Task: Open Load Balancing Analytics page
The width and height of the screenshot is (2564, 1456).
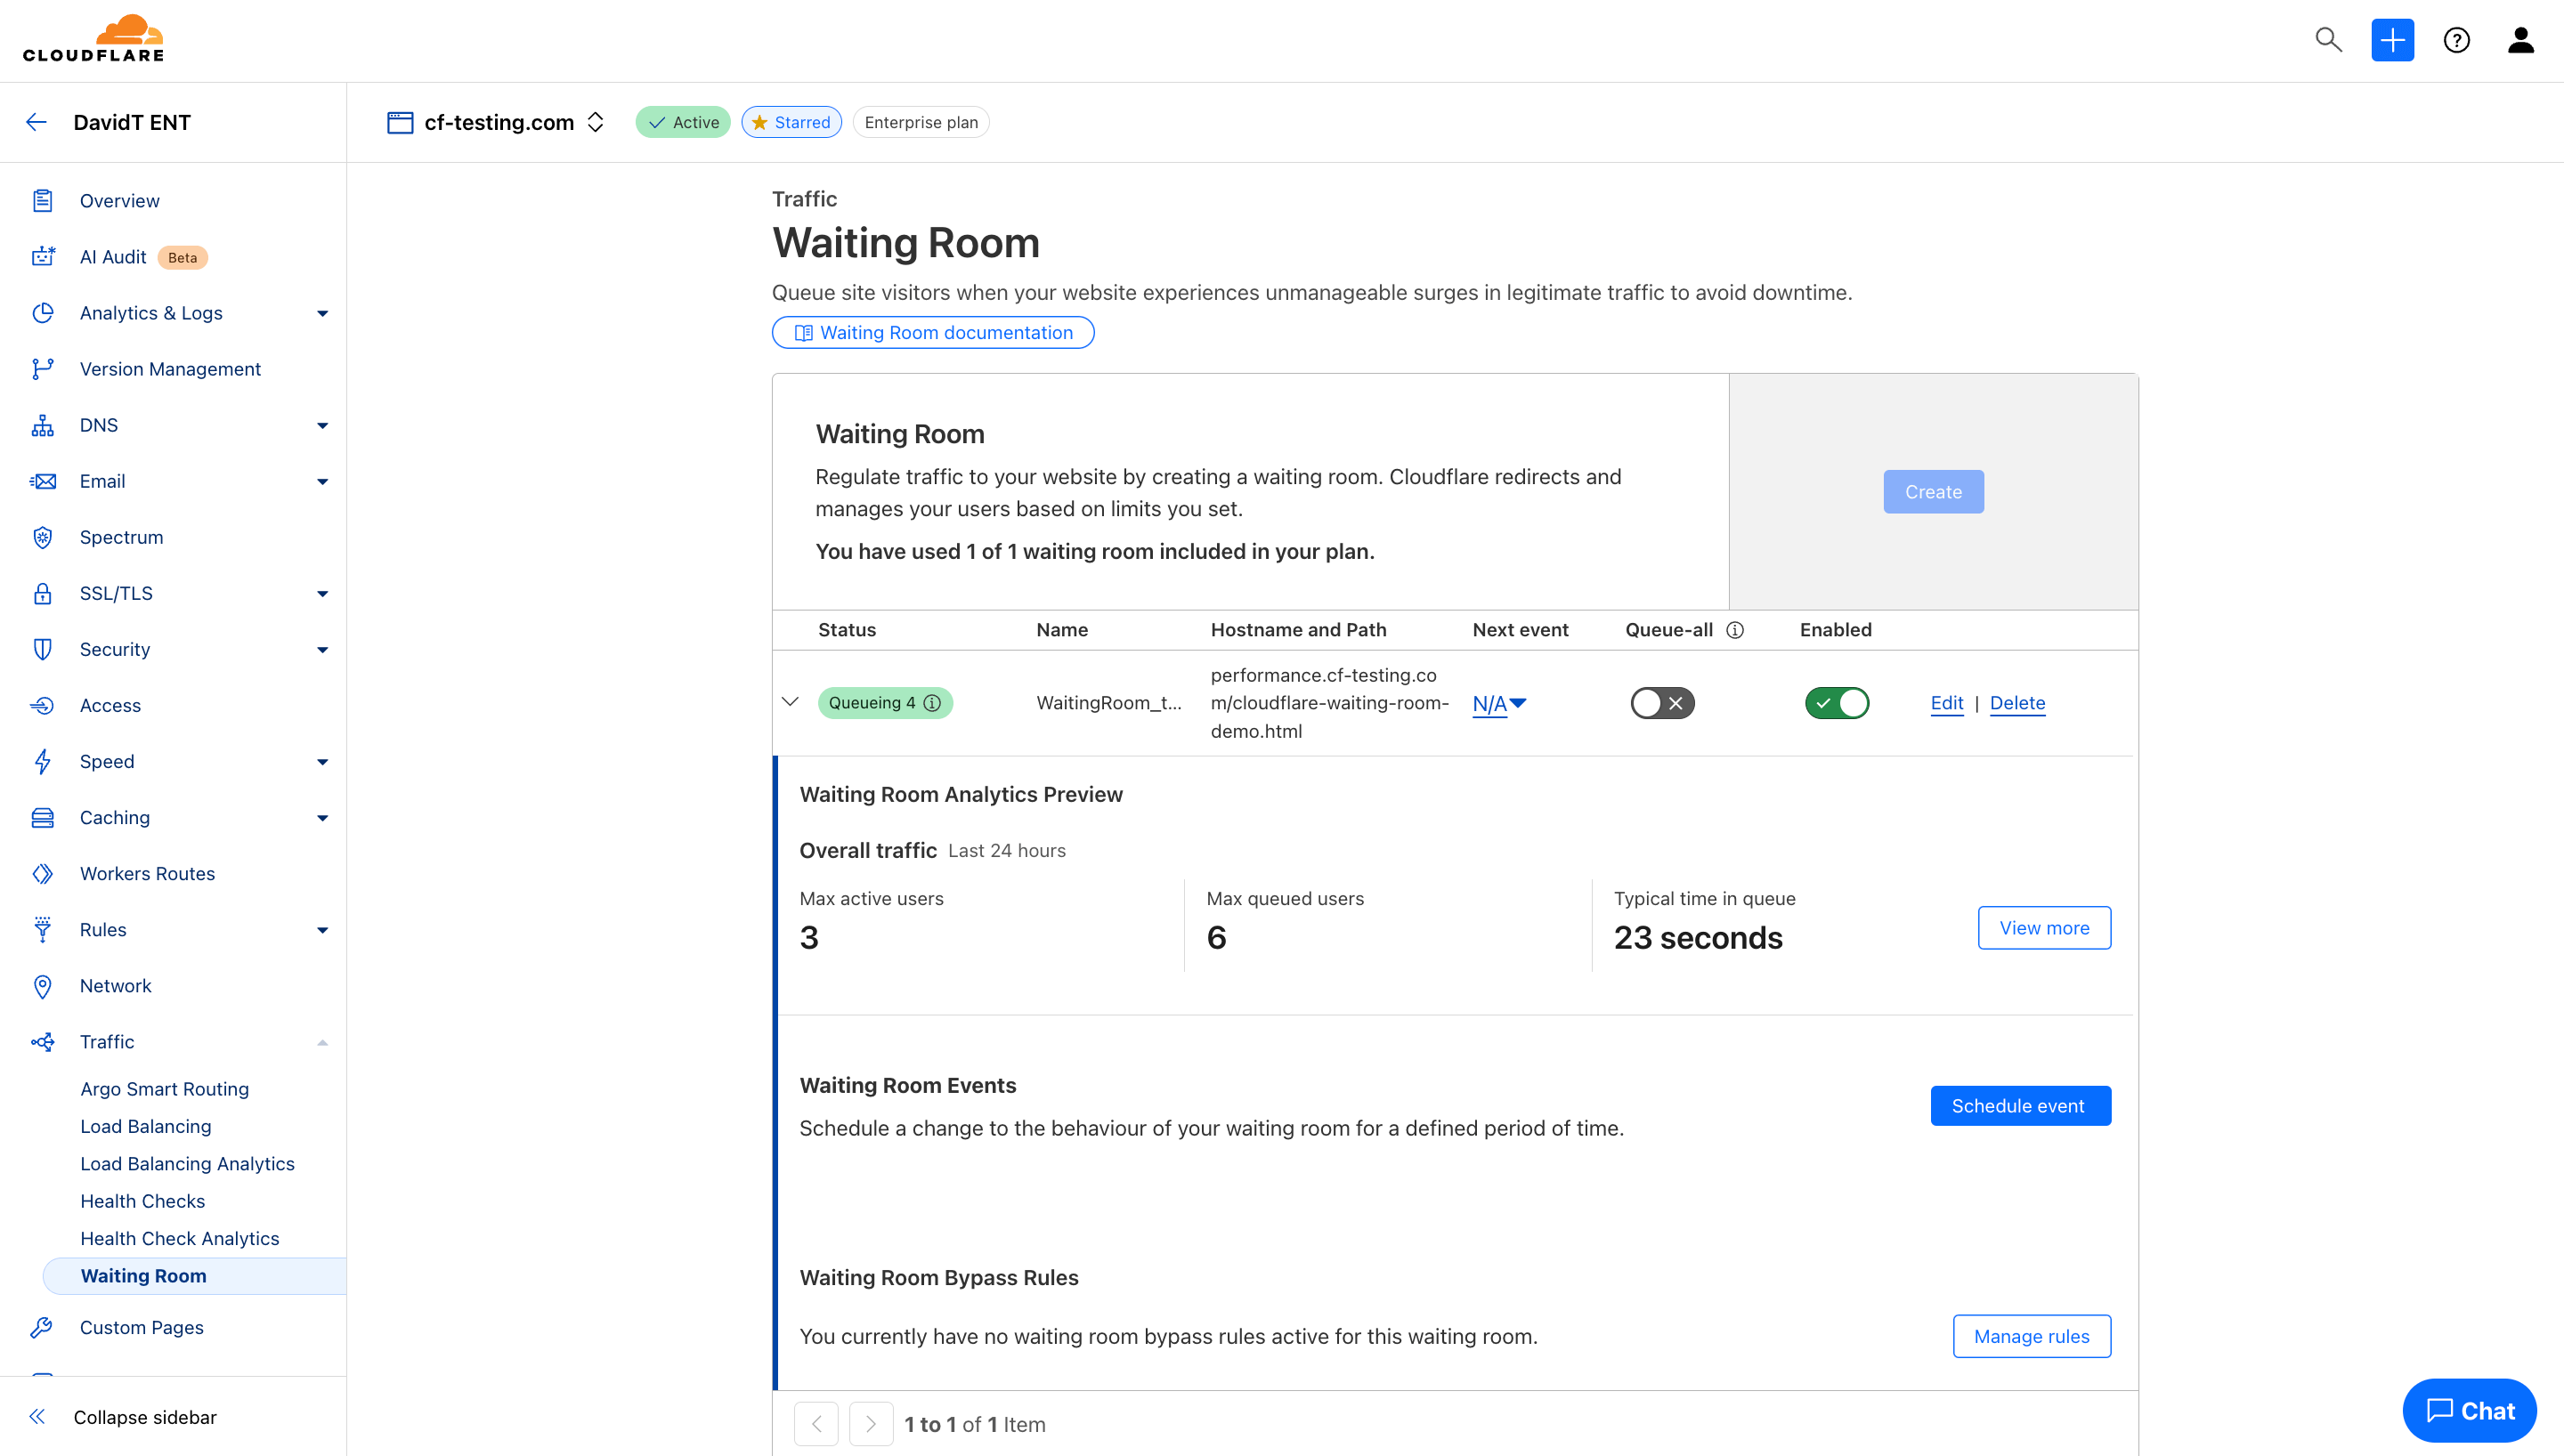Action: click(x=187, y=1163)
